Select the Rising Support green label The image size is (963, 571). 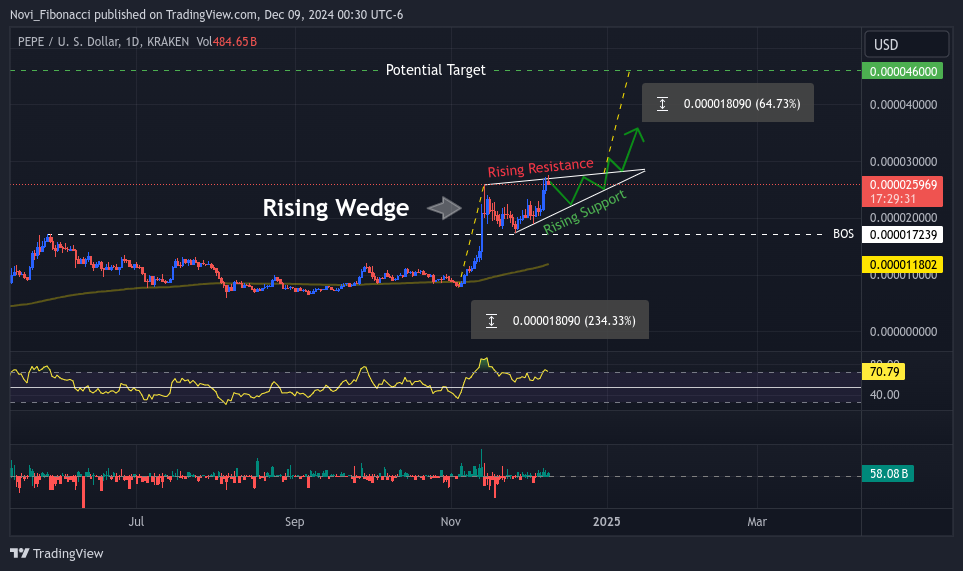click(584, 212)
